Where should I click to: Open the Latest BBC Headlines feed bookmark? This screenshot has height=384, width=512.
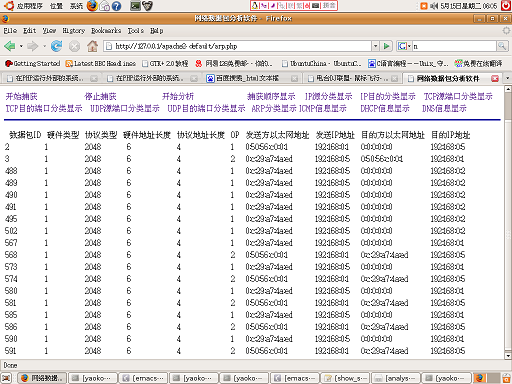[101, 63]
